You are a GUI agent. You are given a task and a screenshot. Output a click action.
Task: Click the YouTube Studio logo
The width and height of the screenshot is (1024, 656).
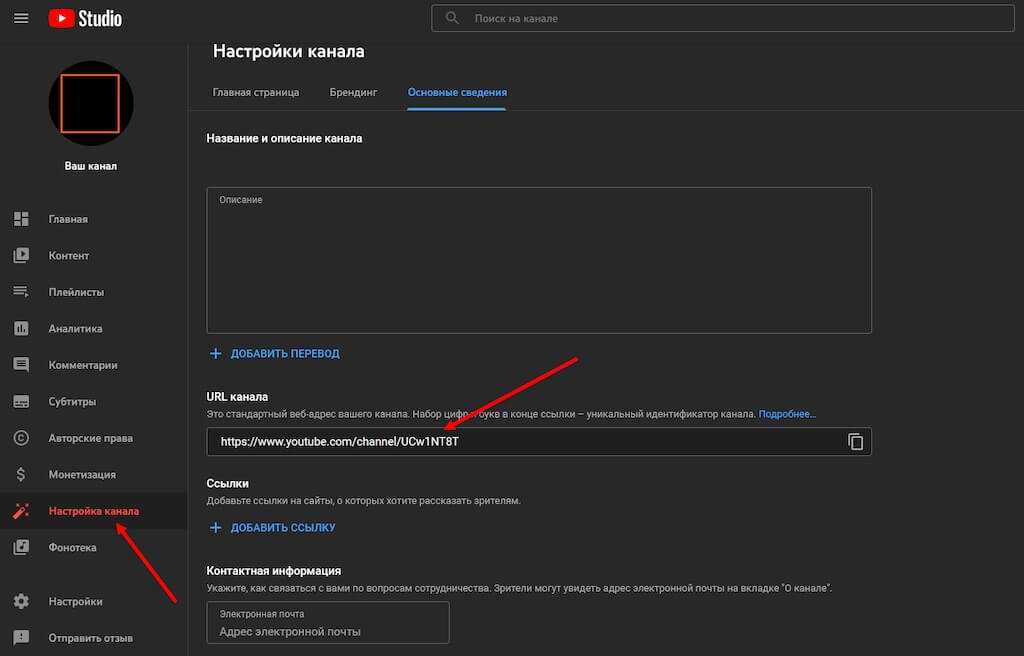click(85, 18)
